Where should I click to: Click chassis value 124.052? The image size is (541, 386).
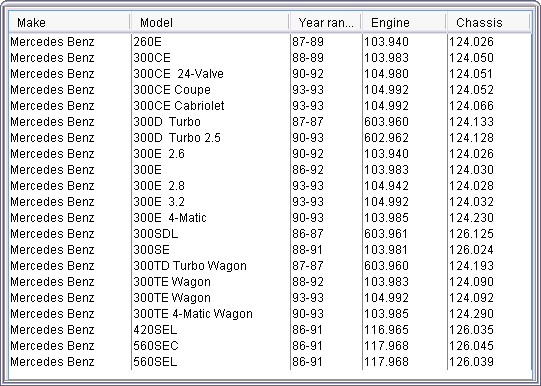coord(471,90)
